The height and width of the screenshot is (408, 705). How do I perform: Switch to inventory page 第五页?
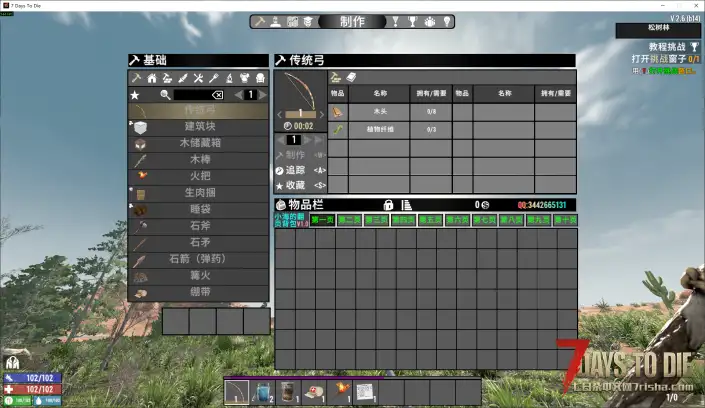[x=430, y=220]
